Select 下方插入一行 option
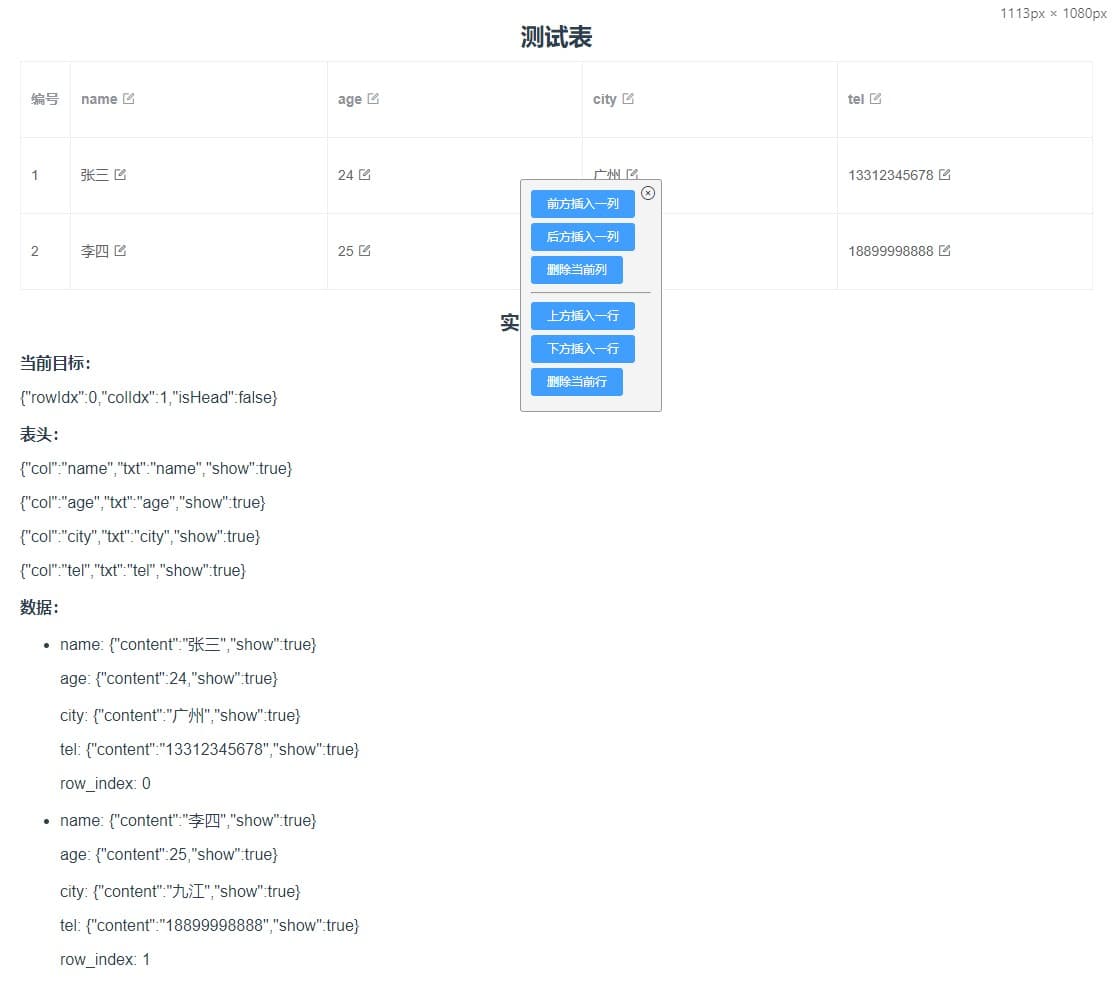This screenshot has width=1113, height=981. pos(582,349)
